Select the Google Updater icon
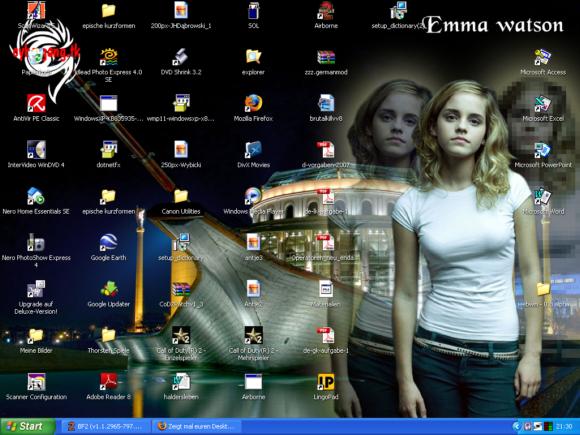Viewport: 580px width, 435px height. pyautogui.click(x=108, y=289)
